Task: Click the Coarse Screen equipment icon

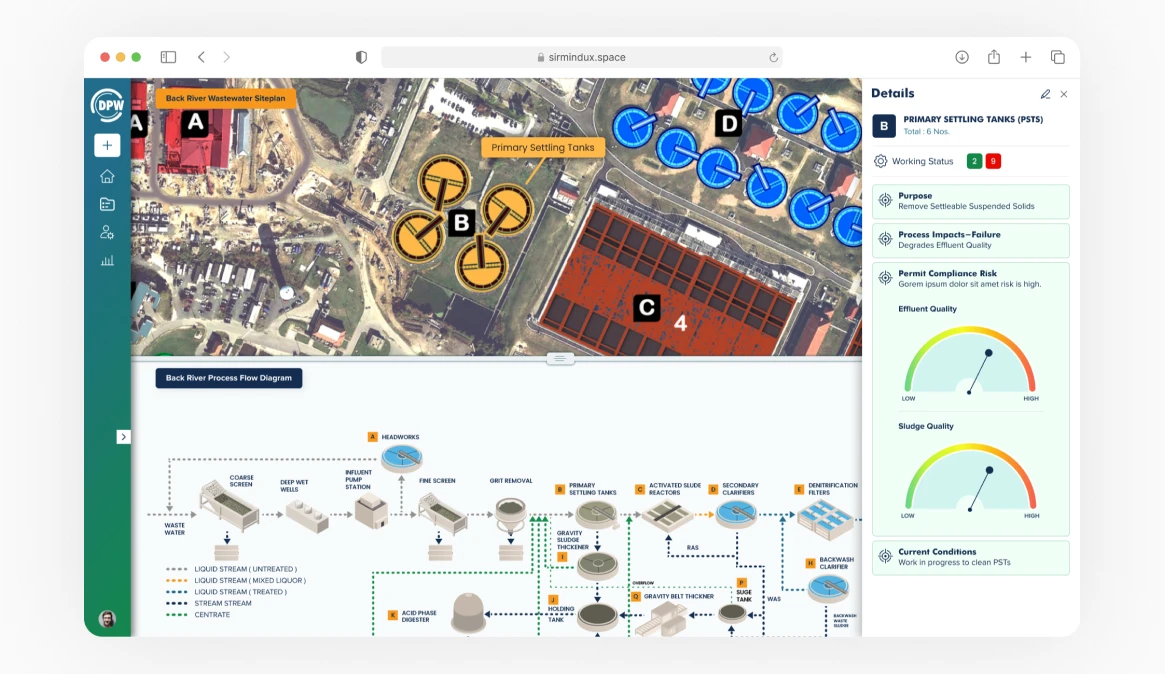Action: pyautogui.click(x=230, y=505)
